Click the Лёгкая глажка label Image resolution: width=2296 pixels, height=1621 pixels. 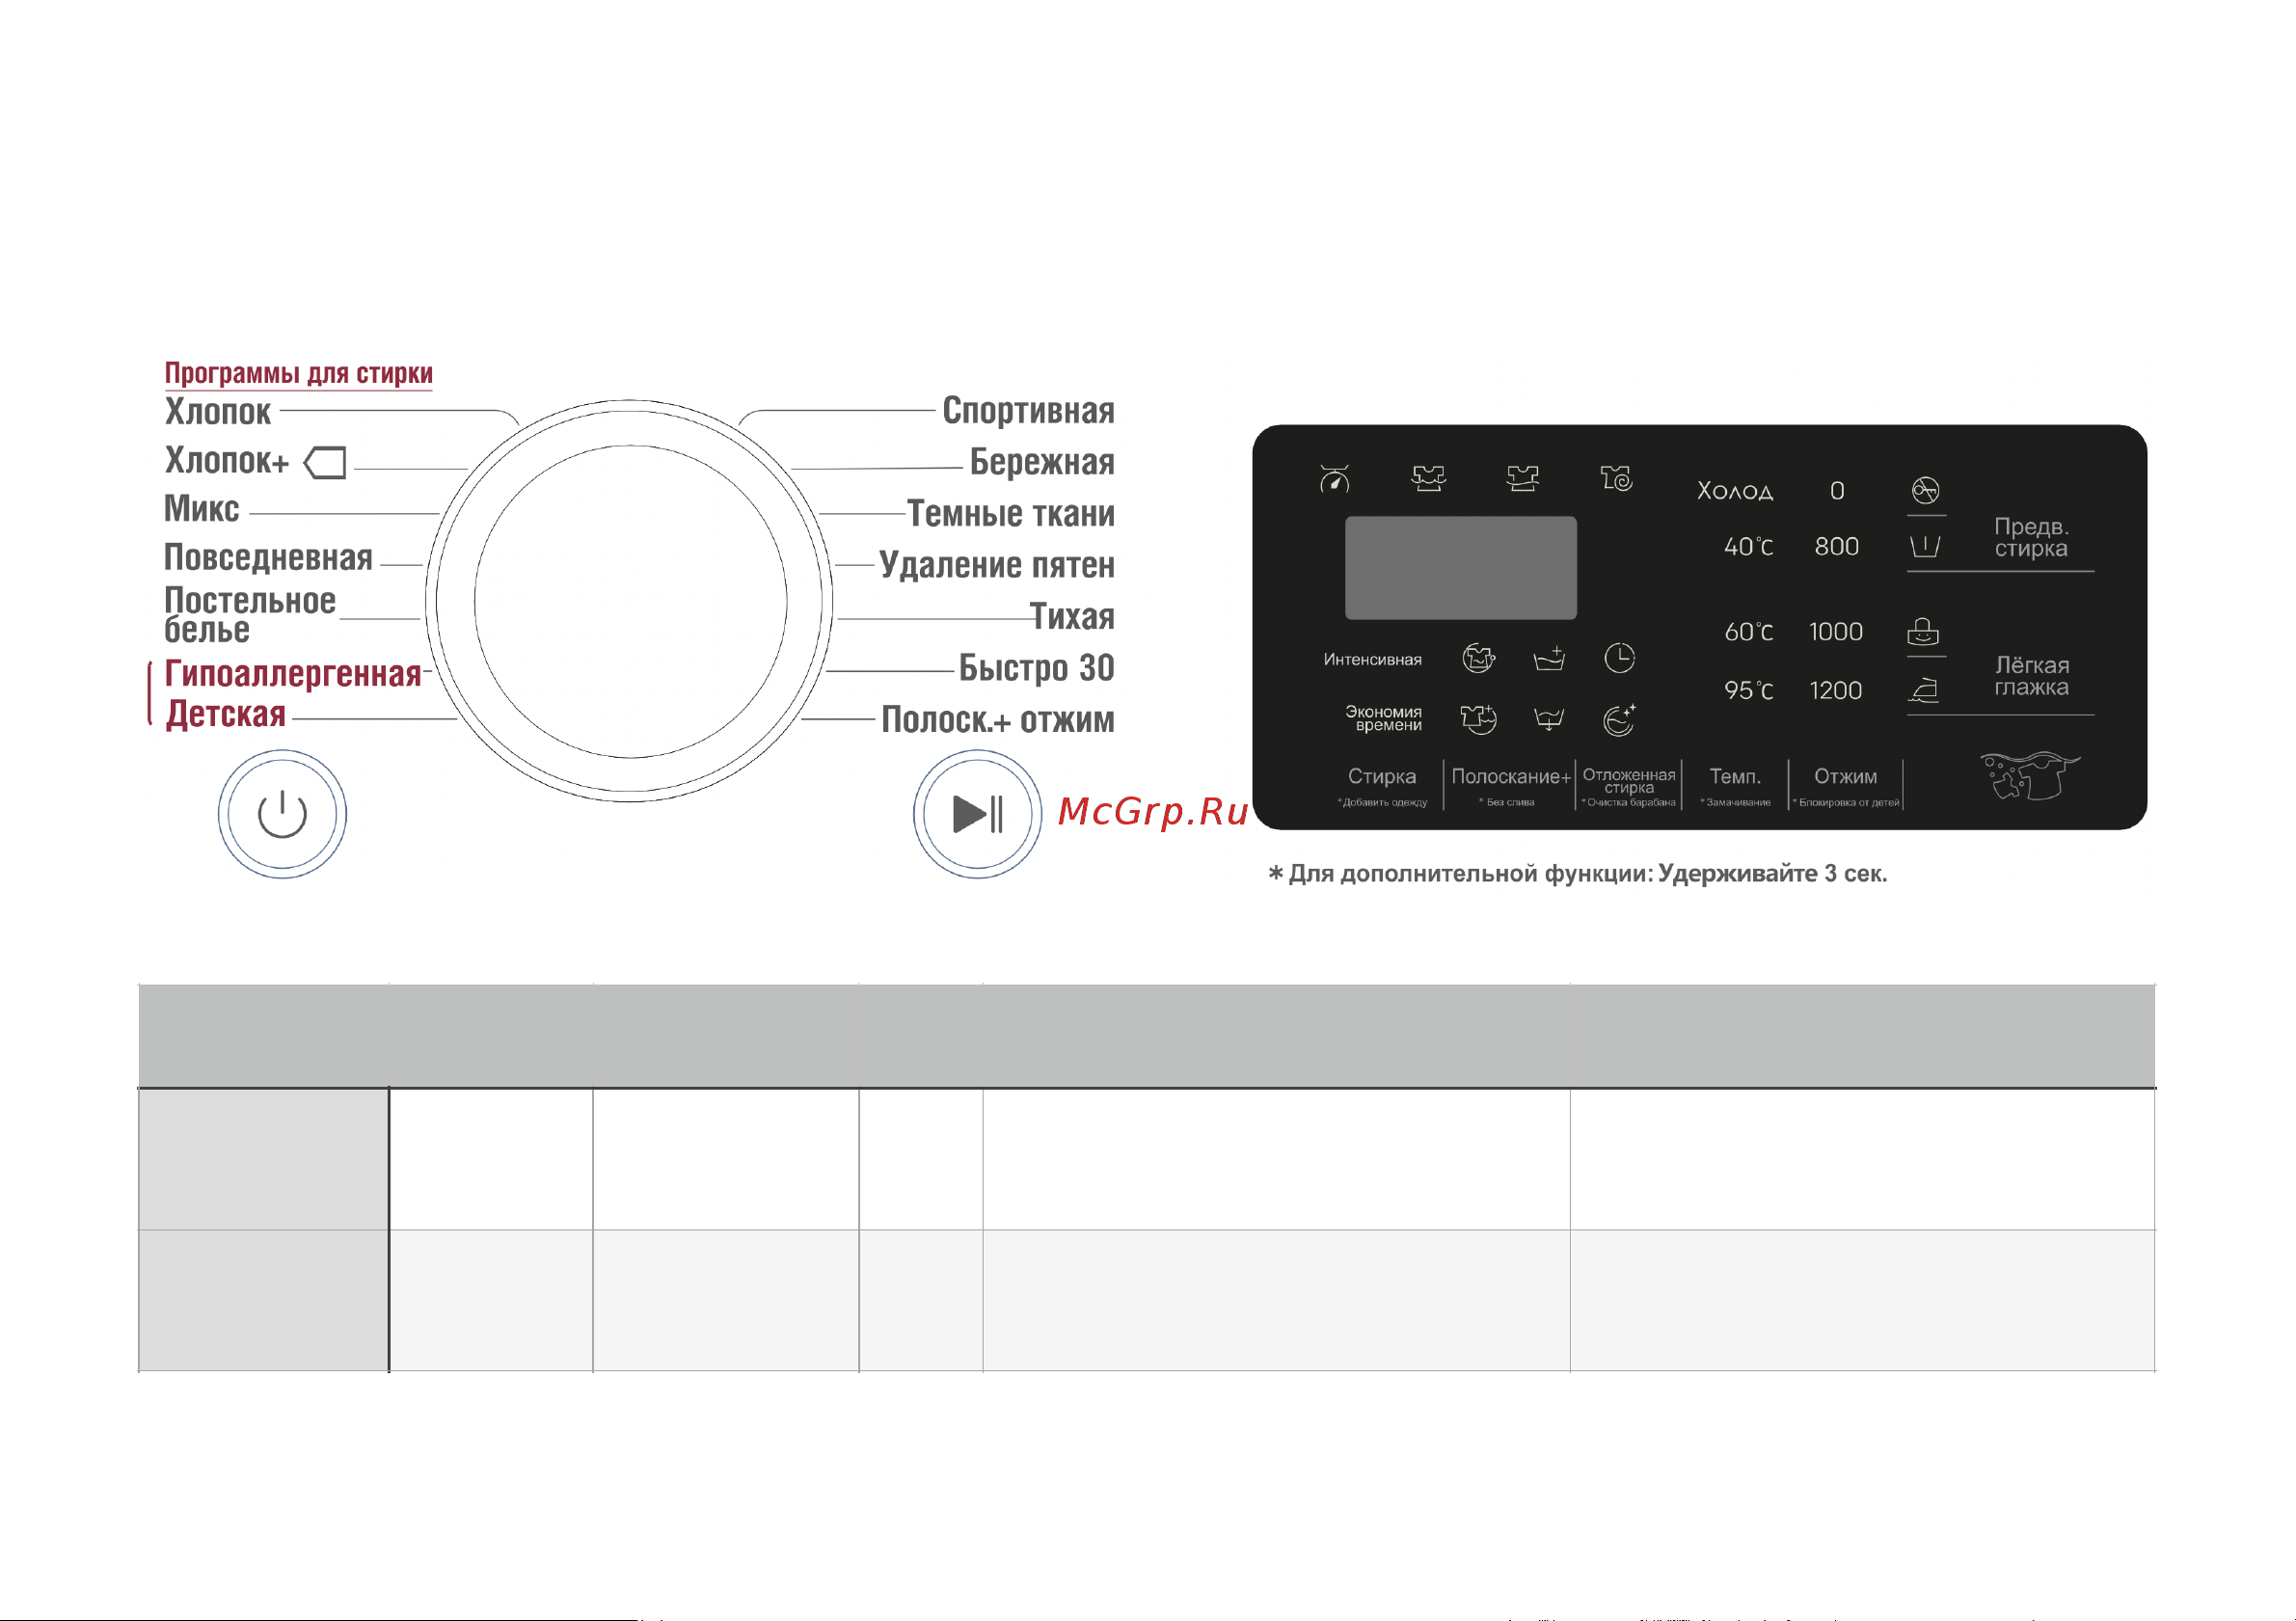click(2031, 676)
